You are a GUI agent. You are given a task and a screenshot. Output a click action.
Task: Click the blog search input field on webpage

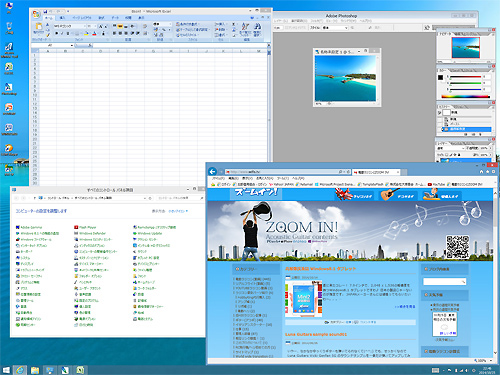point(445,282)
